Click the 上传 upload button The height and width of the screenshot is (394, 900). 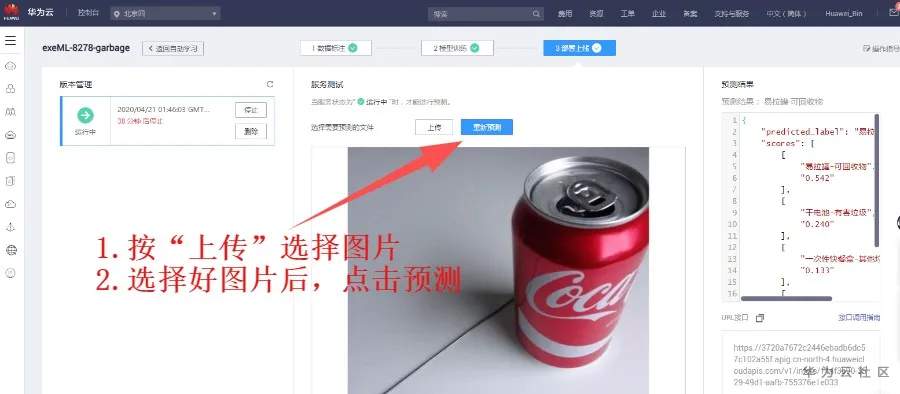point(434,128)
